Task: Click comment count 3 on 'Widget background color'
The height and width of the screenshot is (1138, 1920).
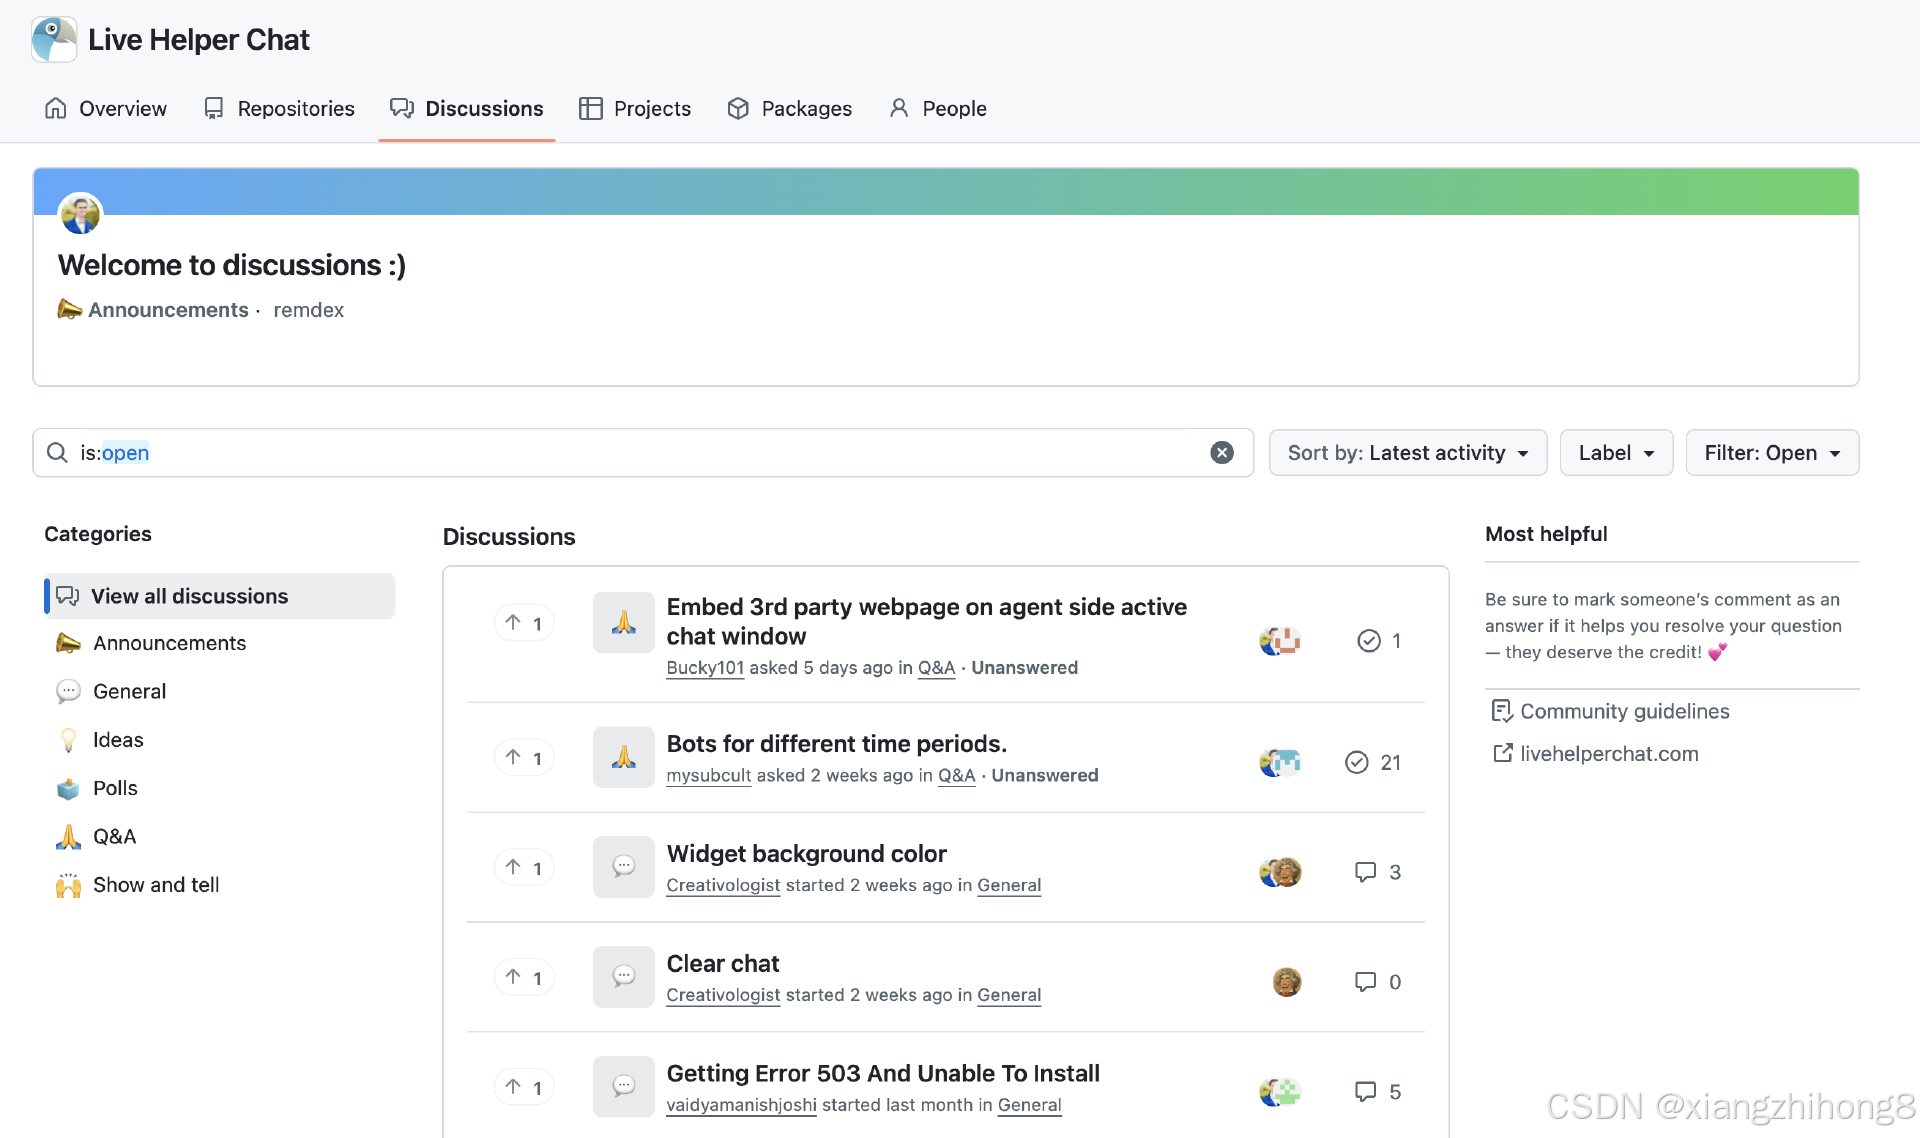Action: [1378, 872]
